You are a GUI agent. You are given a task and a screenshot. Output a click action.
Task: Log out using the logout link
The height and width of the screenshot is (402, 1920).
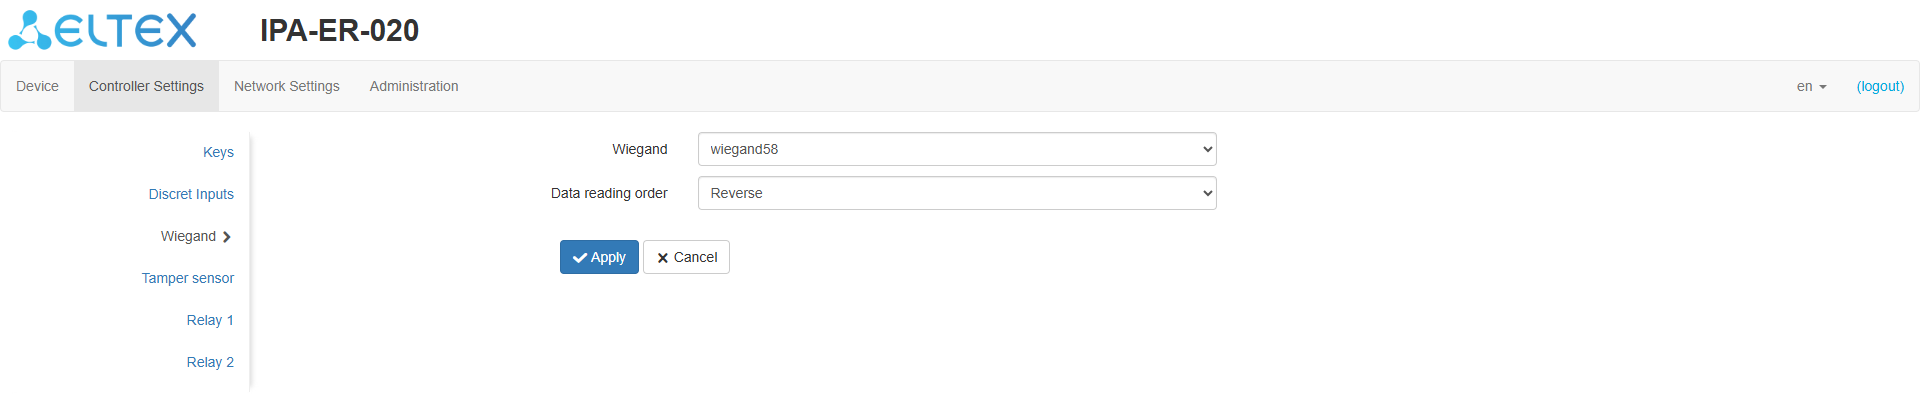[x=1880, y=86]
